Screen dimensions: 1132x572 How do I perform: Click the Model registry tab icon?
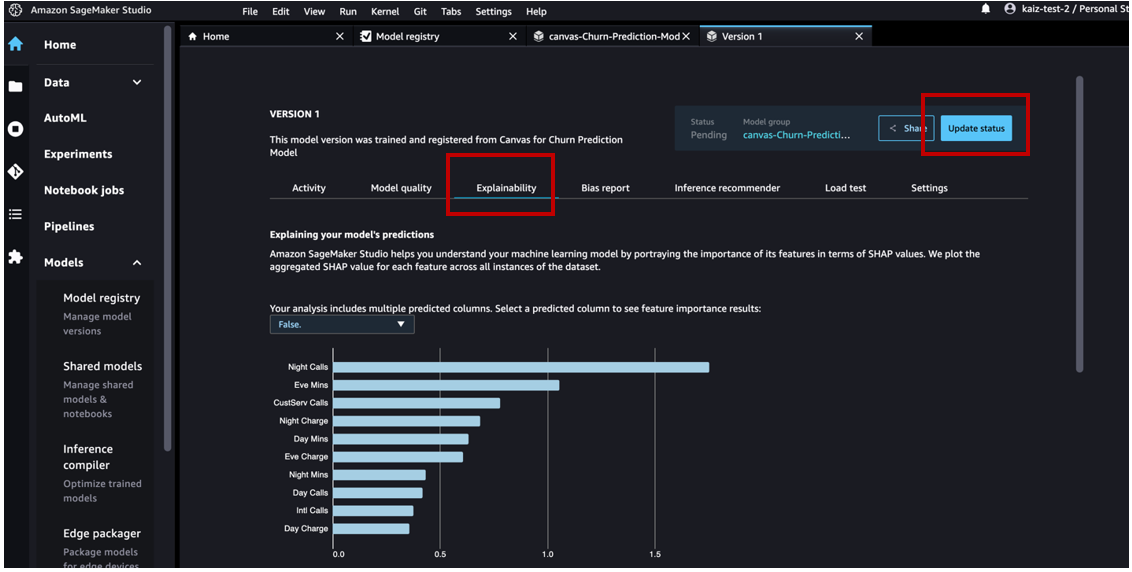366,36
